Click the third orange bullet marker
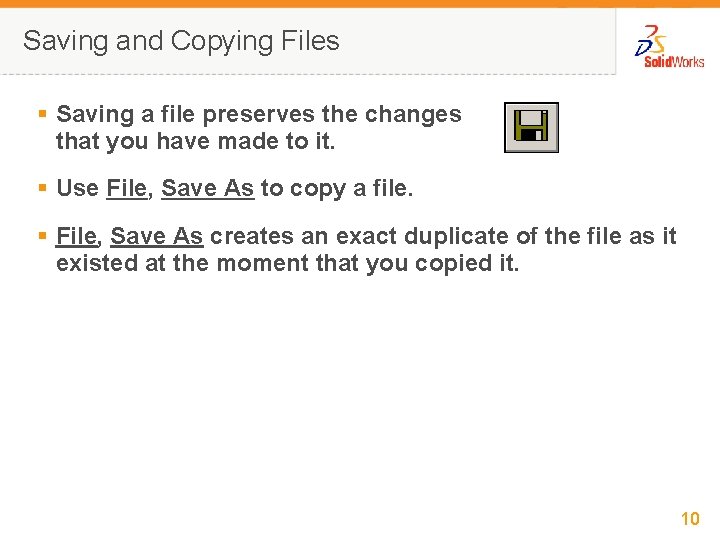The image size is (720, 540). coord(43,236)
